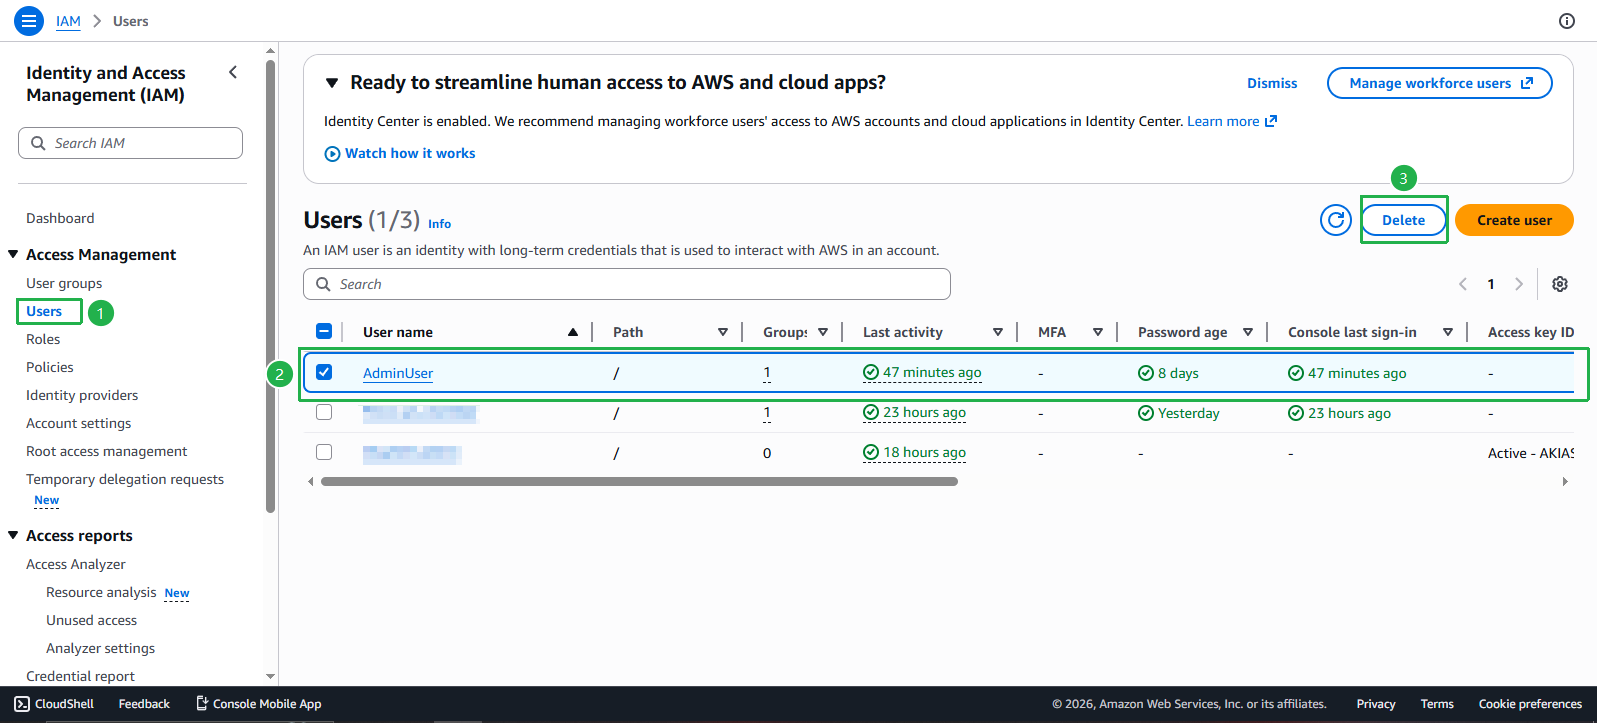Open the page info panel icon
The height and width of the screenshot is (723, 1597).
point(1567,21)
